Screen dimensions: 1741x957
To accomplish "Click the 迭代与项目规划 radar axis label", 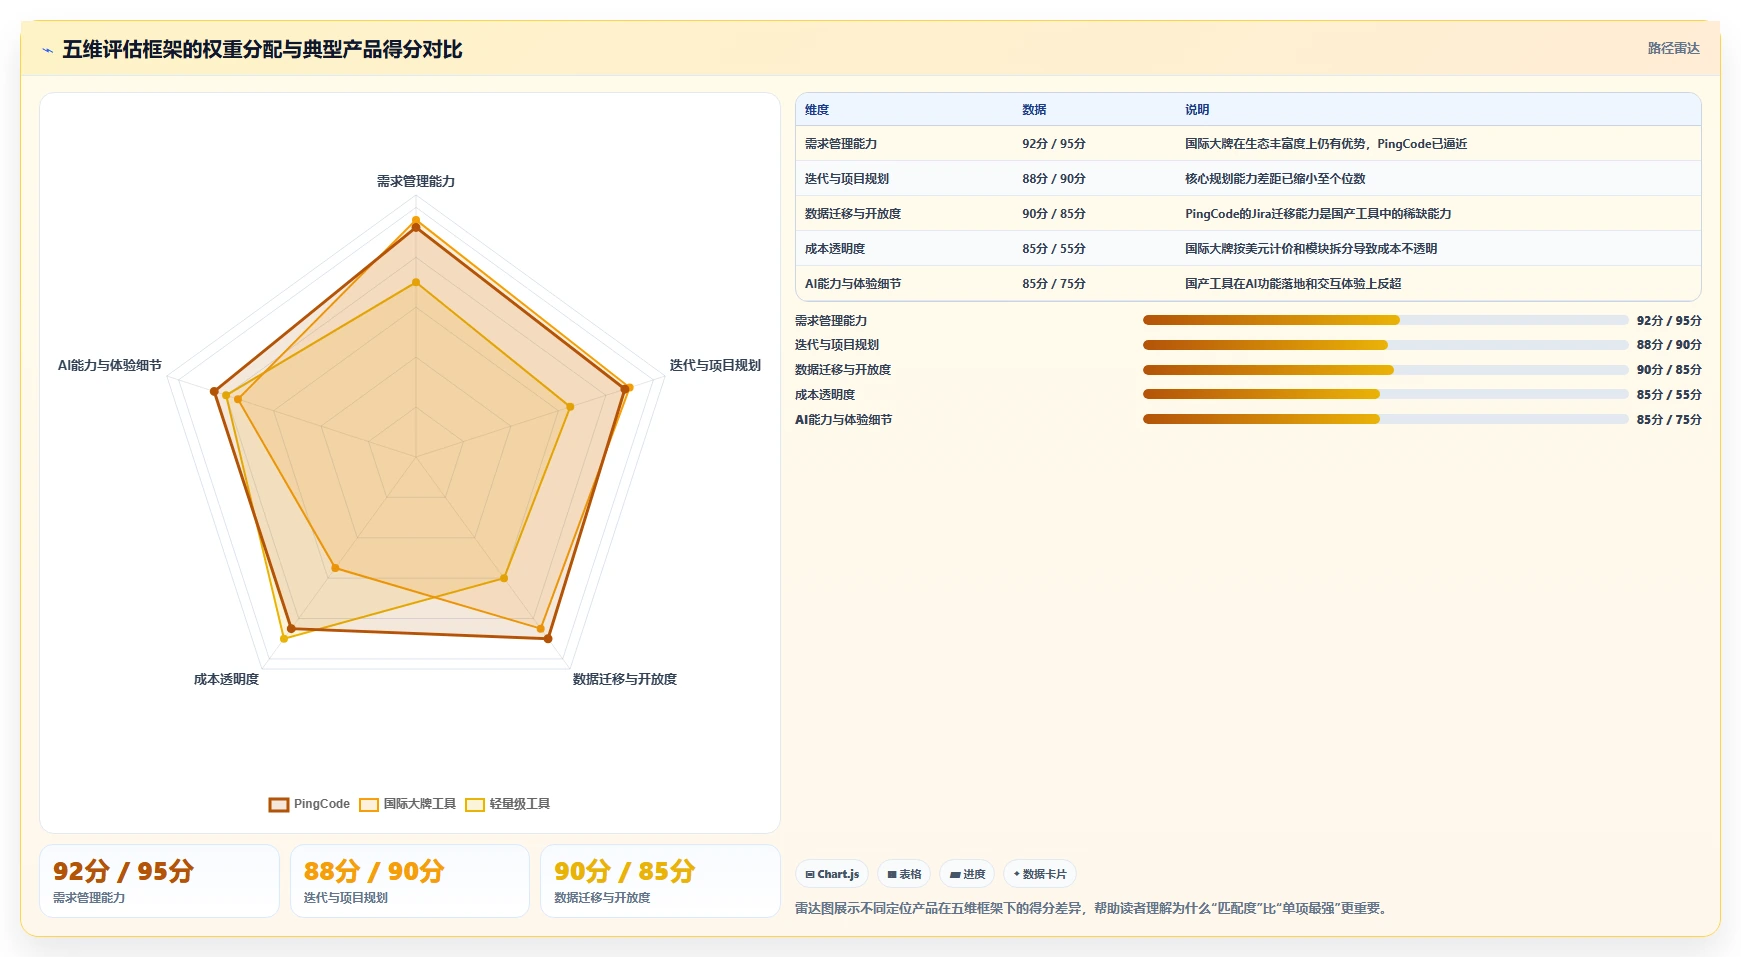I will coord(715,366).
